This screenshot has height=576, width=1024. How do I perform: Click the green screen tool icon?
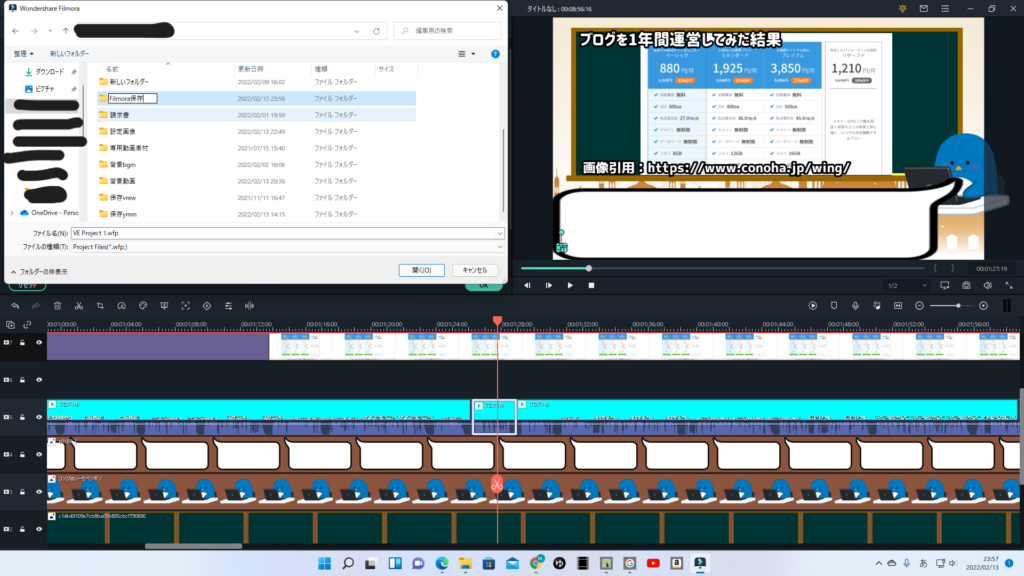click(x=164, y=306)
